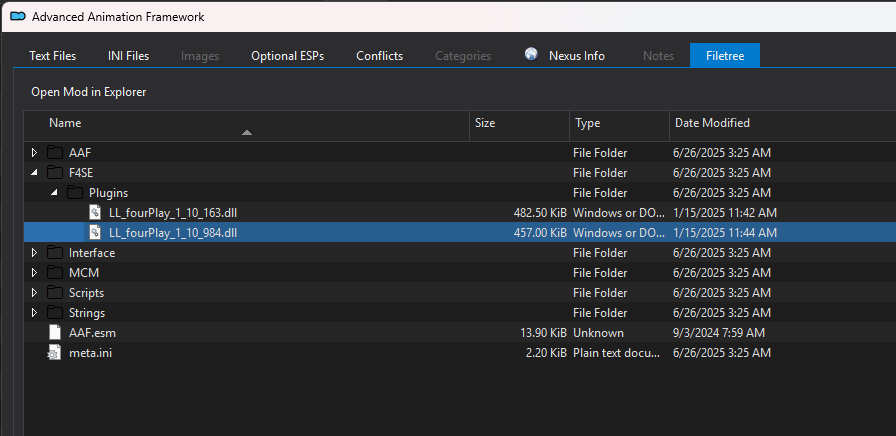Viewport: 896px width, 436px height.
Task: Click the Advanced Animation Framework window title
Action: [118, 17]
